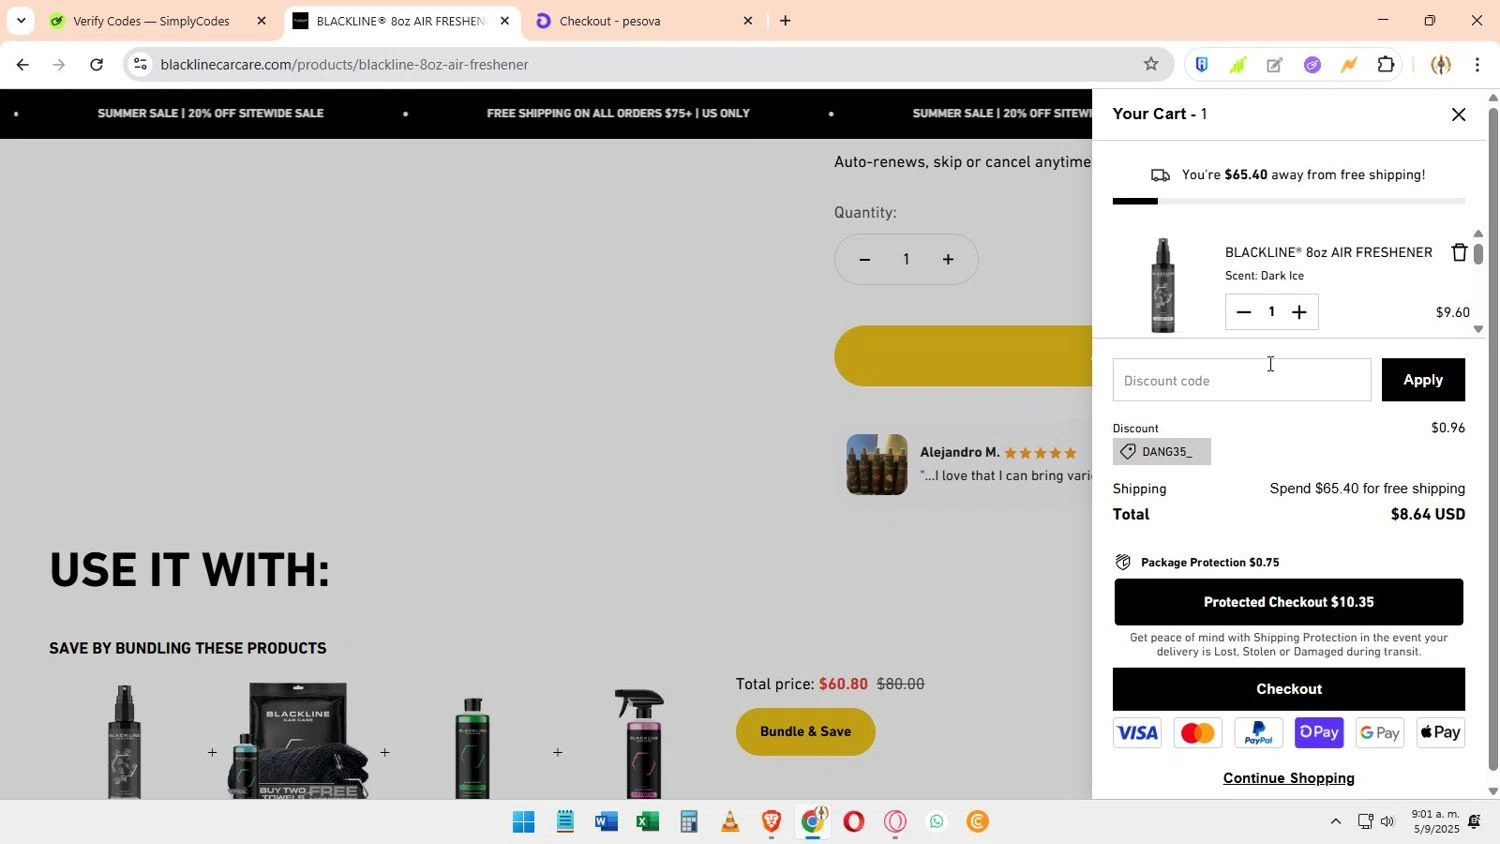Click Protected Checkout $10.35 button

[1288, 602]
